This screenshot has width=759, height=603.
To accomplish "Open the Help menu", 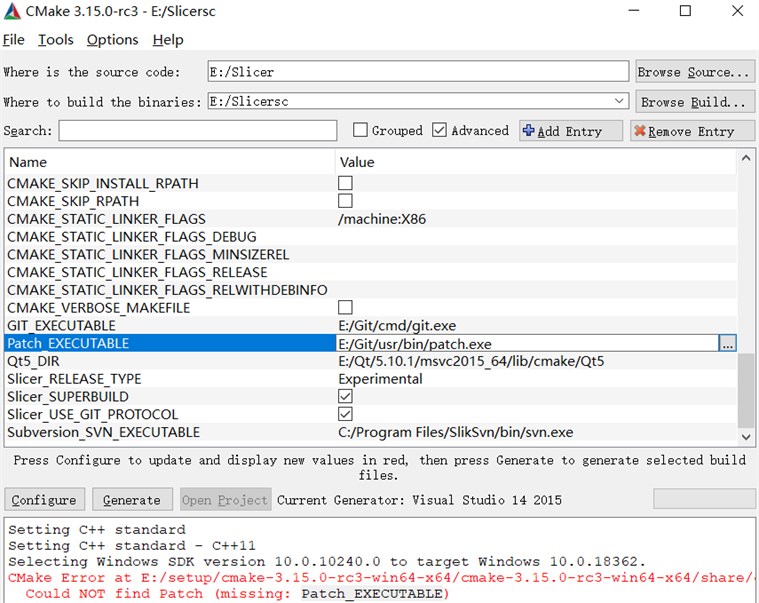I will point(168,40).
